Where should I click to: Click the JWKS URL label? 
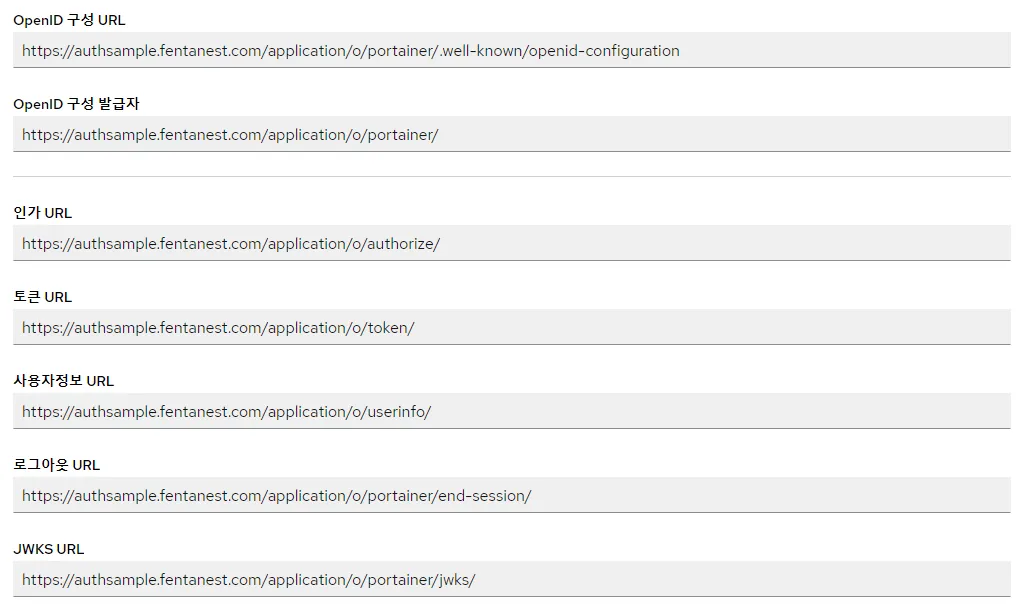pyautogui.click(x=47, y=548)
